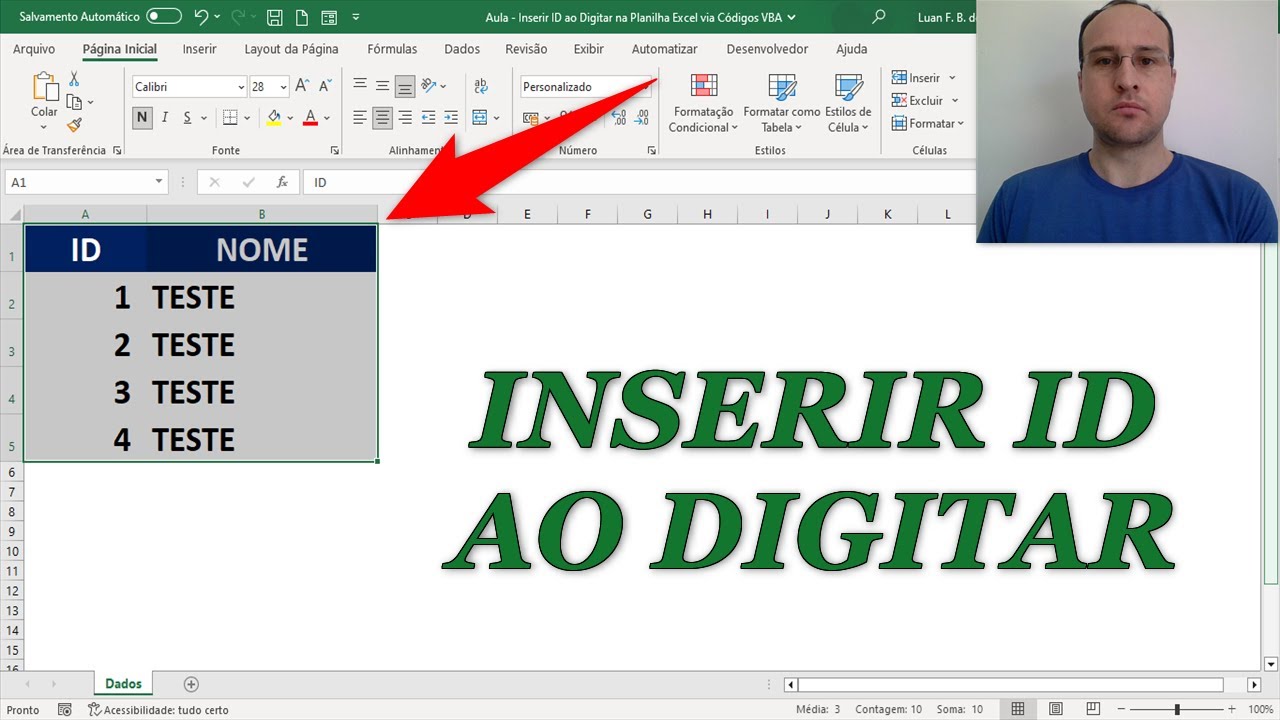Open Formatação Condicional menu
Image resolution: width=1280 pixels, height=720 pixels.
click(x=703, y=103)
